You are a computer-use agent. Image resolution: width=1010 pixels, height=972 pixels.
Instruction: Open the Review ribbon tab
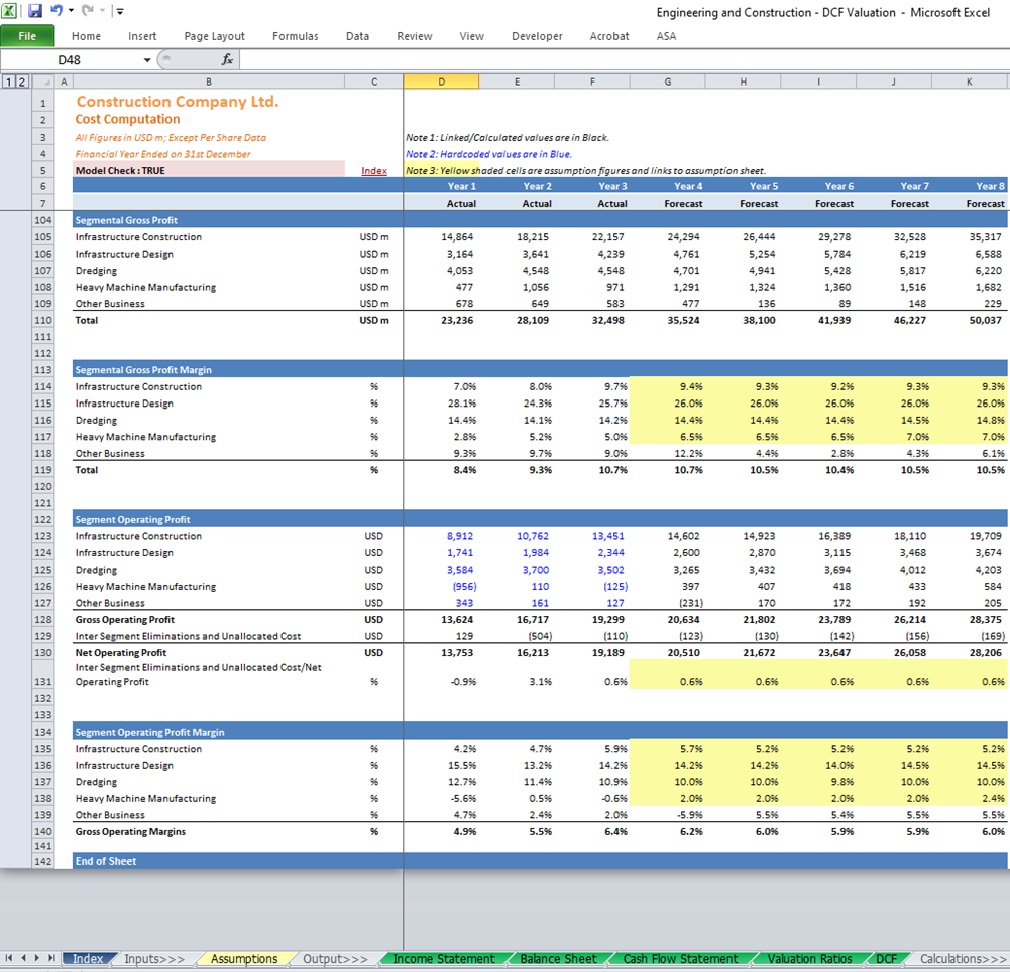[x=415, y=36]
